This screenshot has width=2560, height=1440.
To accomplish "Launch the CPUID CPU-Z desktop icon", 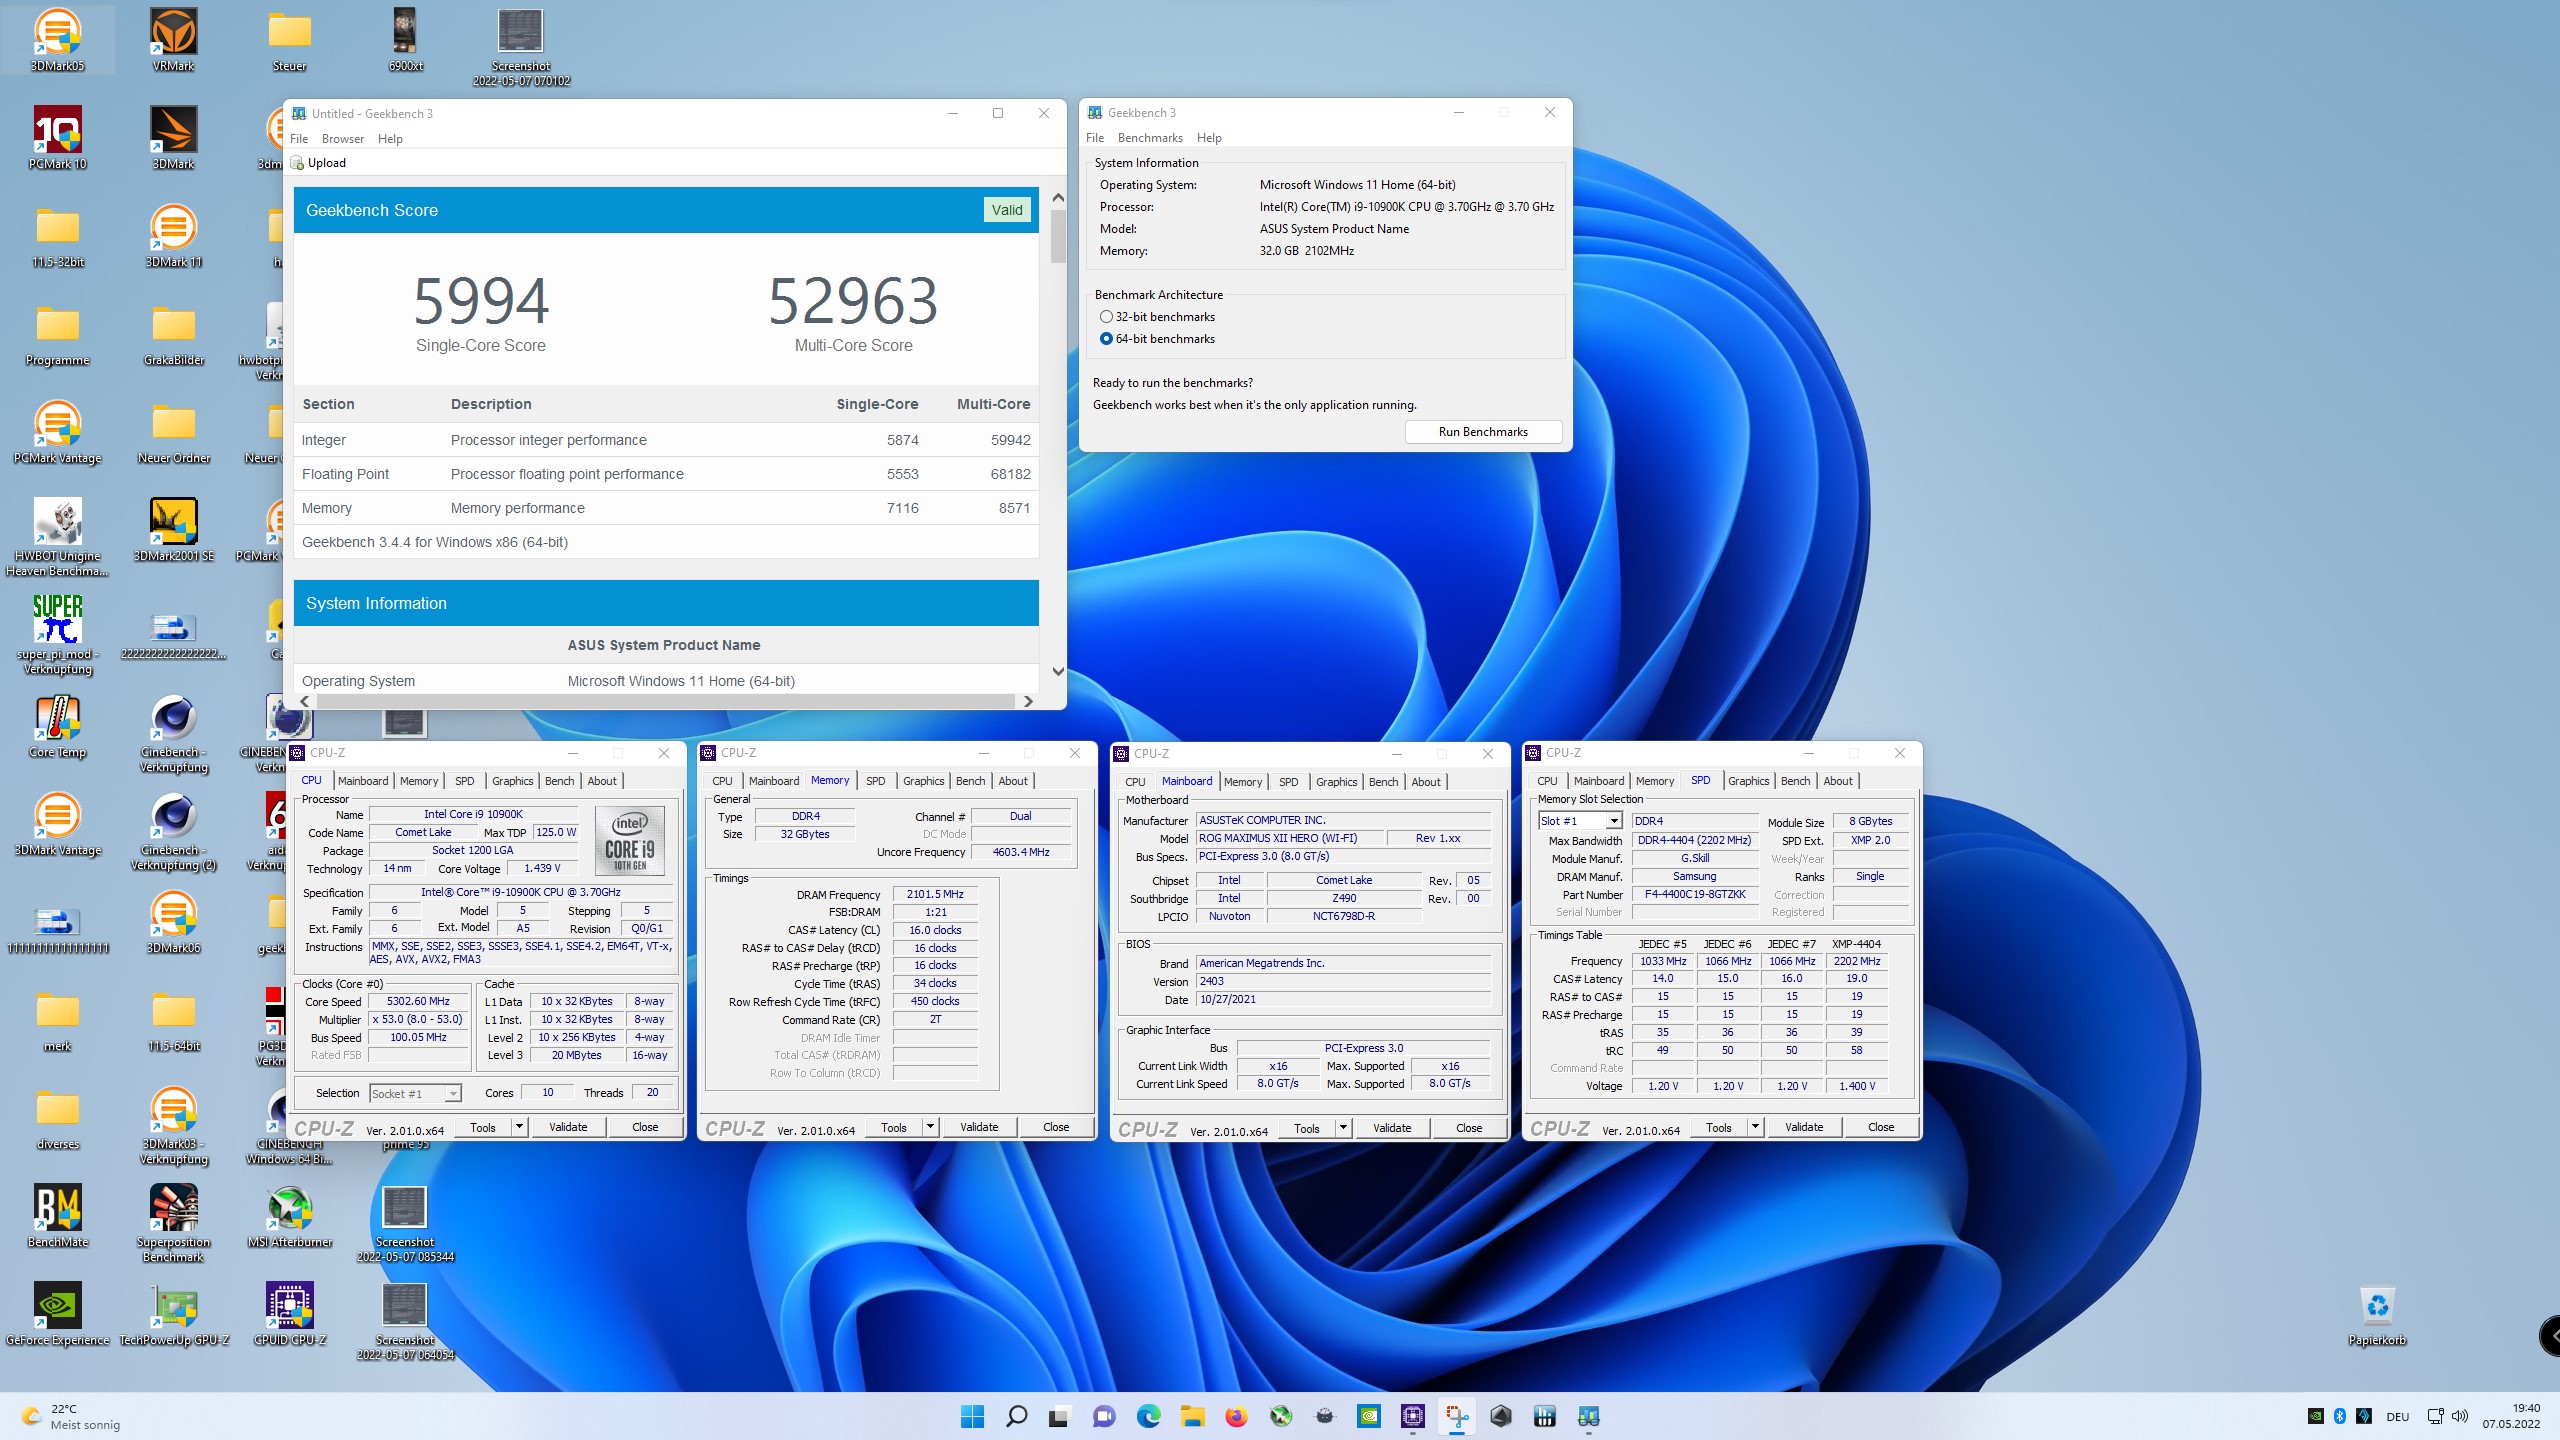I will [290, 1314].
